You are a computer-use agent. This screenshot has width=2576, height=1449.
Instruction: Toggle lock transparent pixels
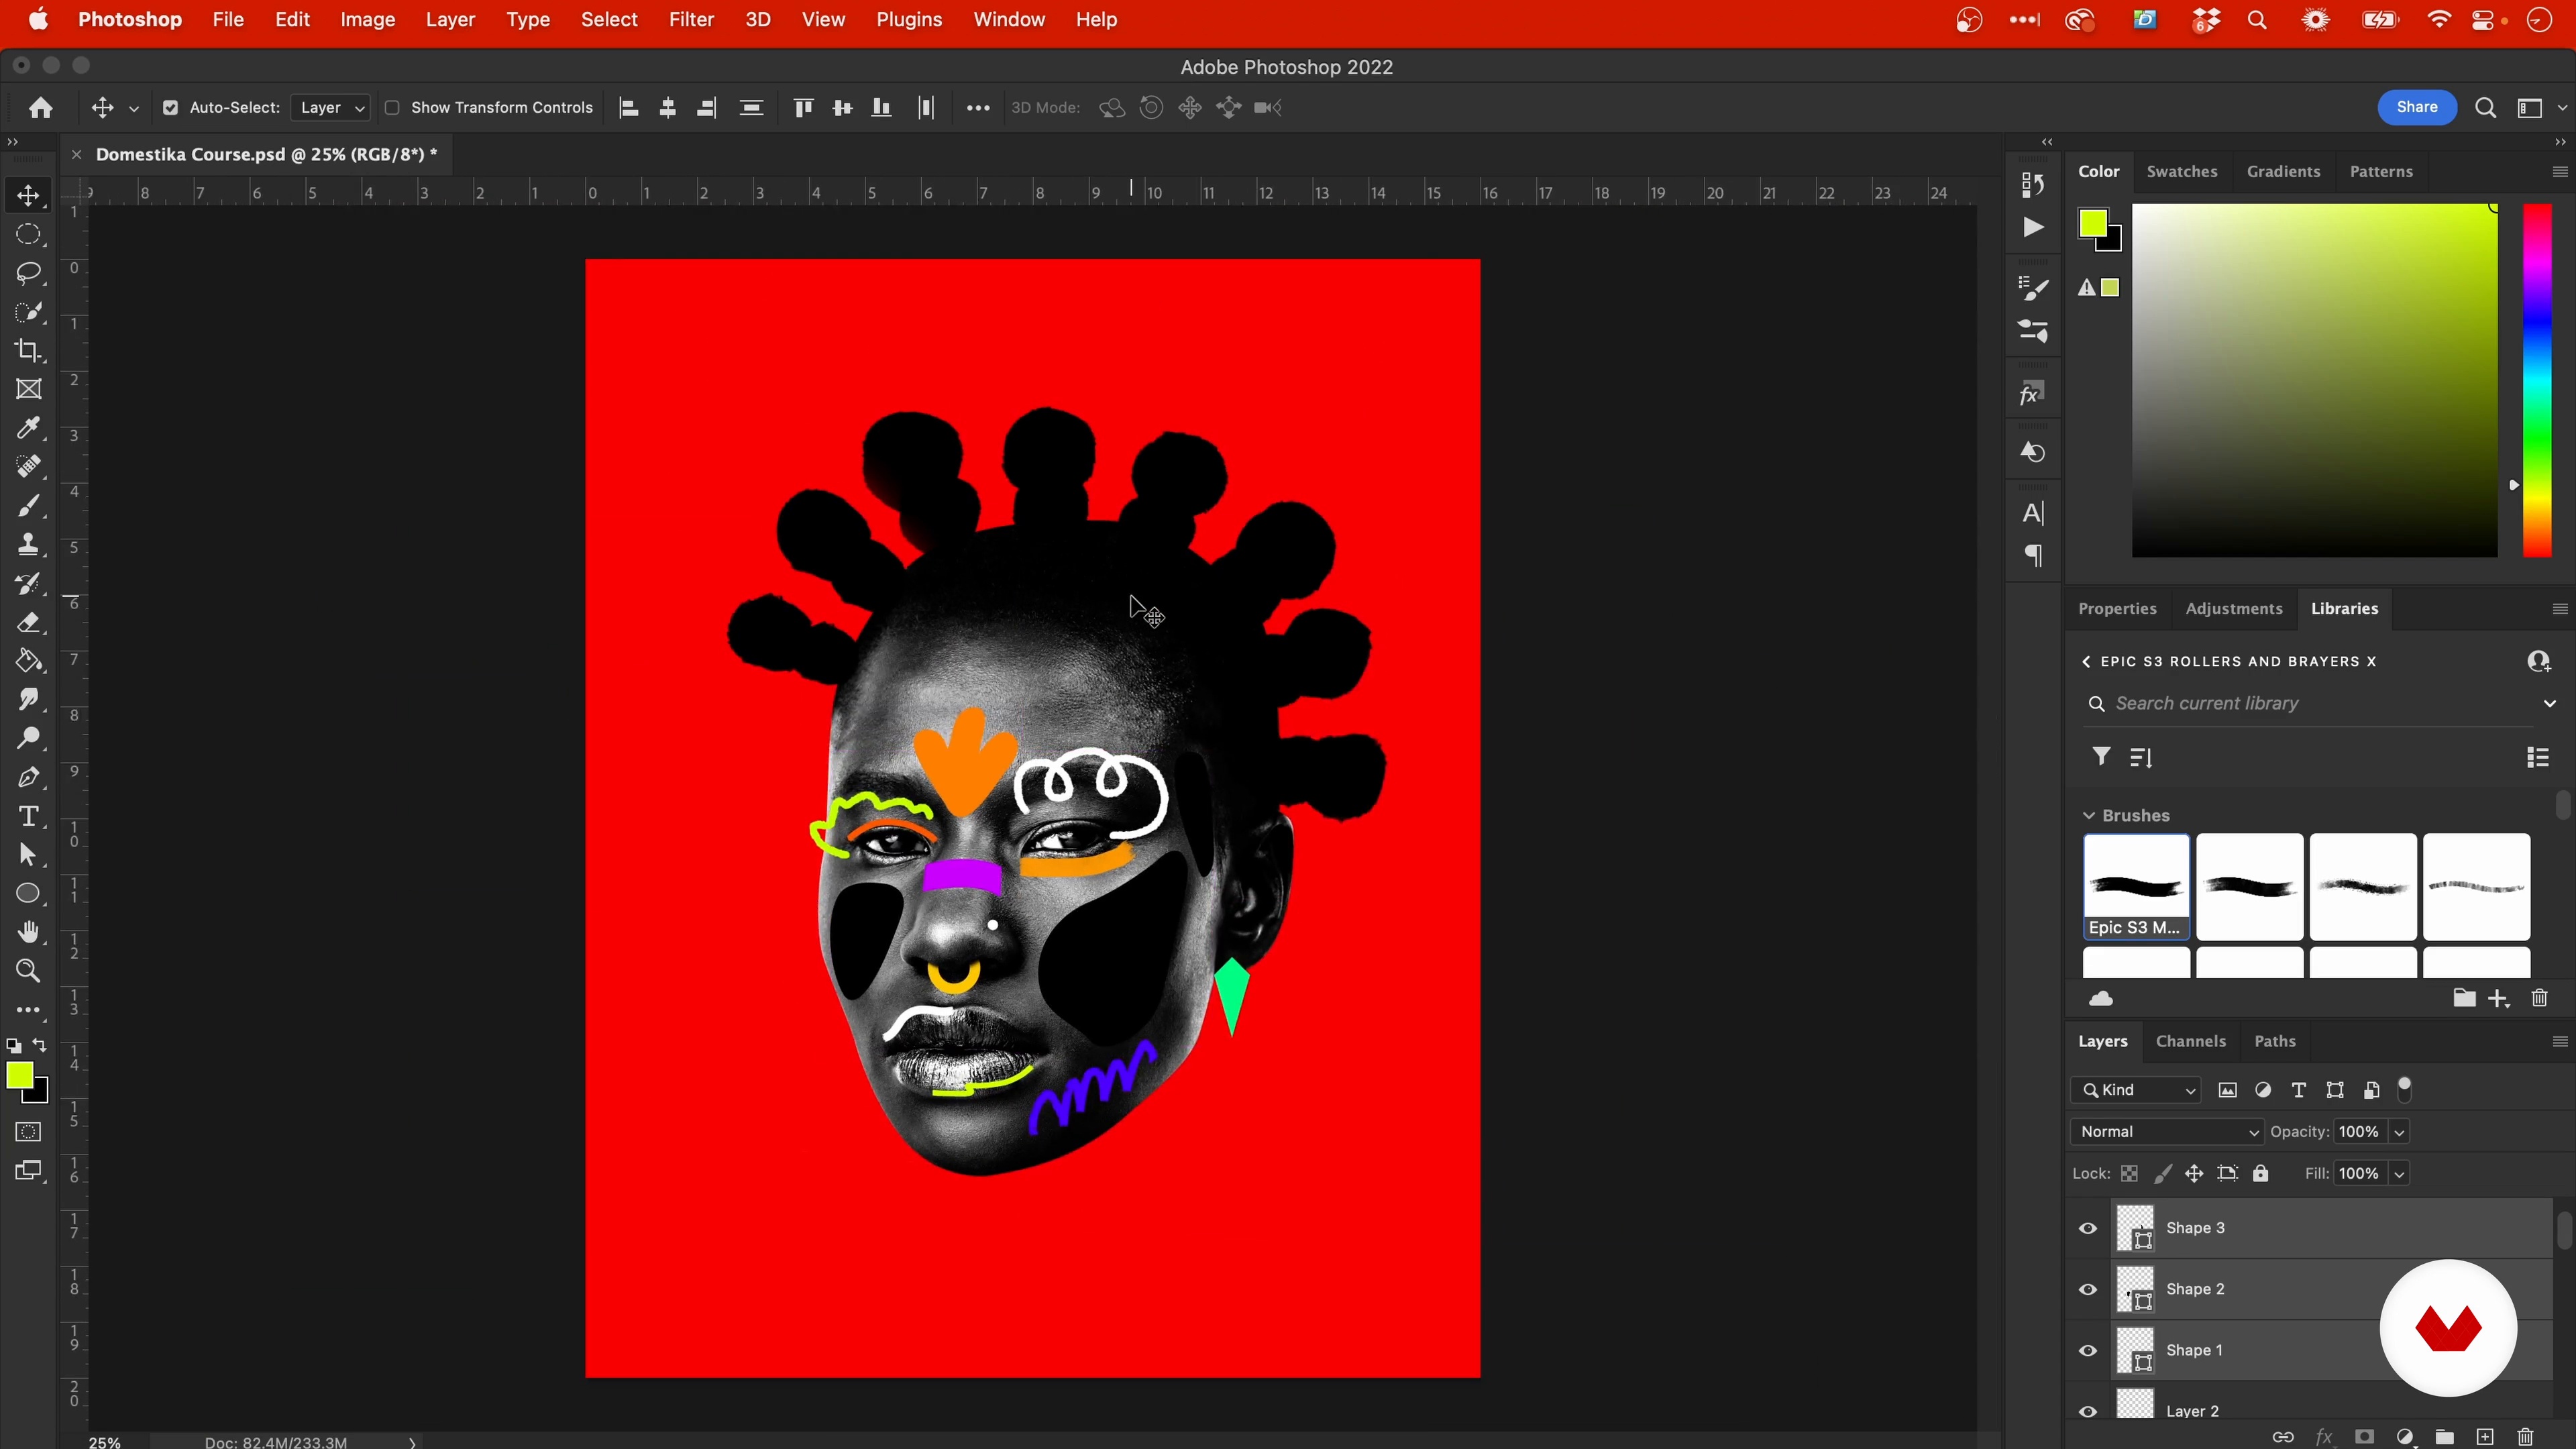2130,1174
